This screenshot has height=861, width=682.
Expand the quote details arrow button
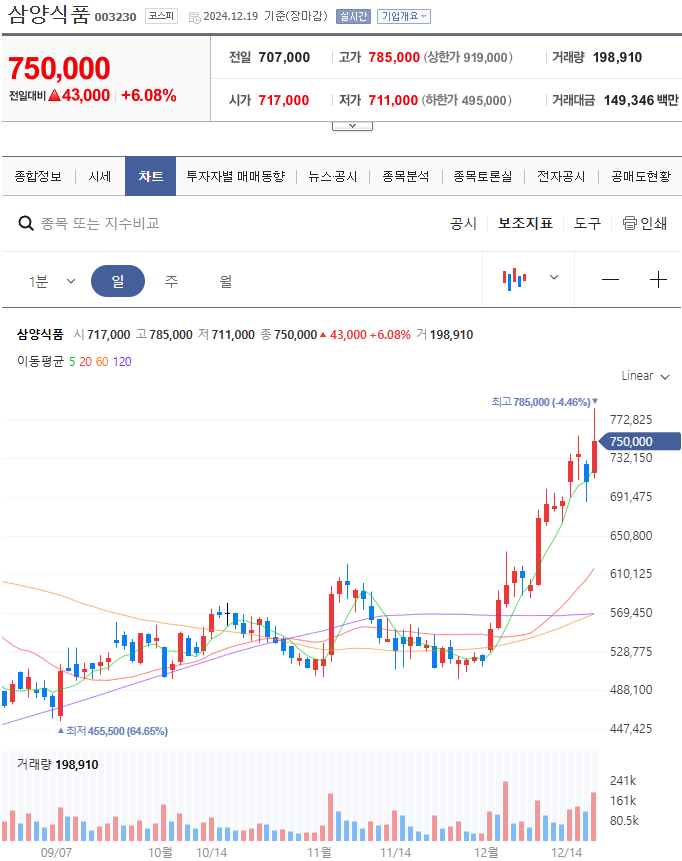point(352,126)
